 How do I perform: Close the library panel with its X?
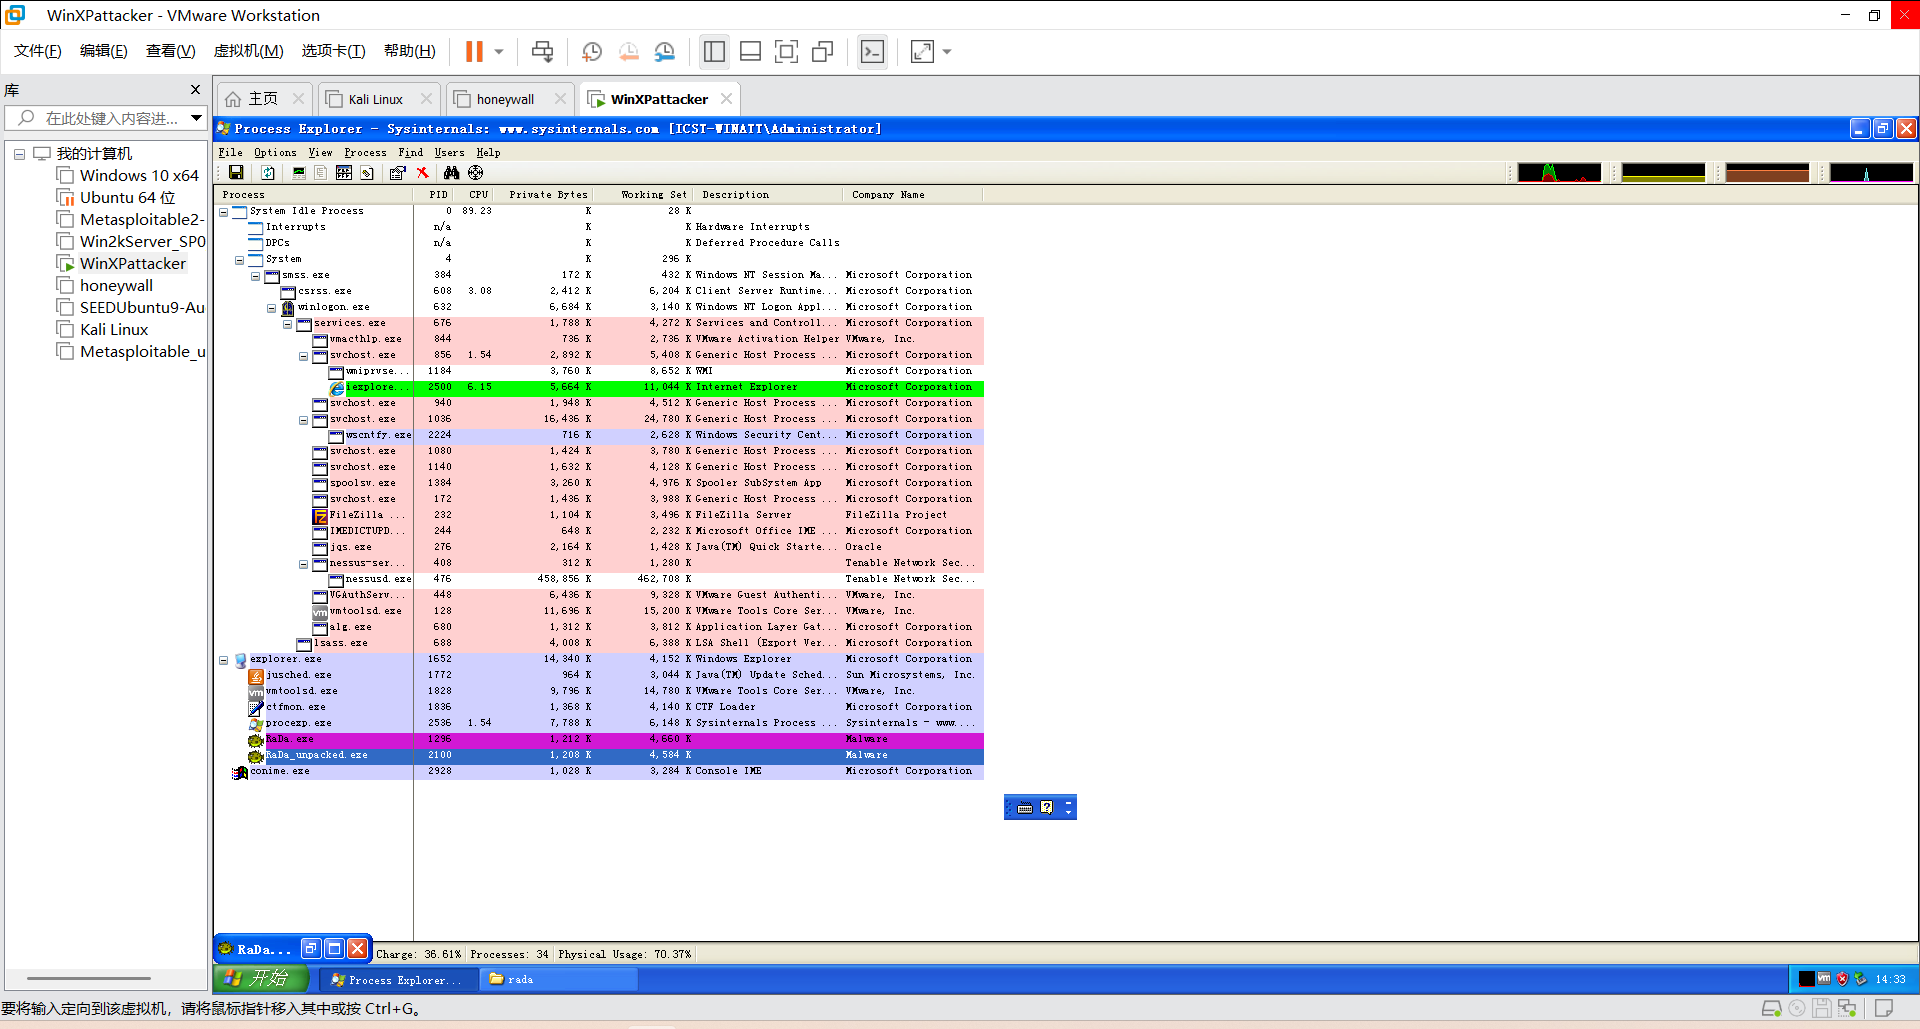coord(195,90)
